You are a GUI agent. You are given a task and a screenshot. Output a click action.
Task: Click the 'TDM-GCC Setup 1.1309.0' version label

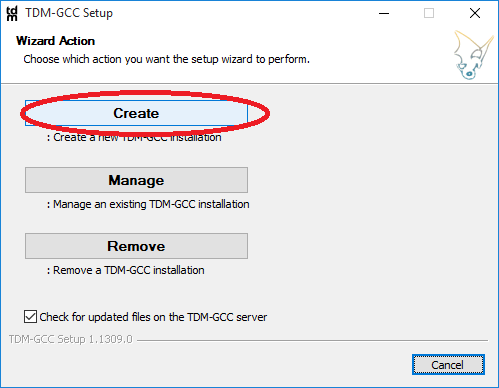coord(71,339)
